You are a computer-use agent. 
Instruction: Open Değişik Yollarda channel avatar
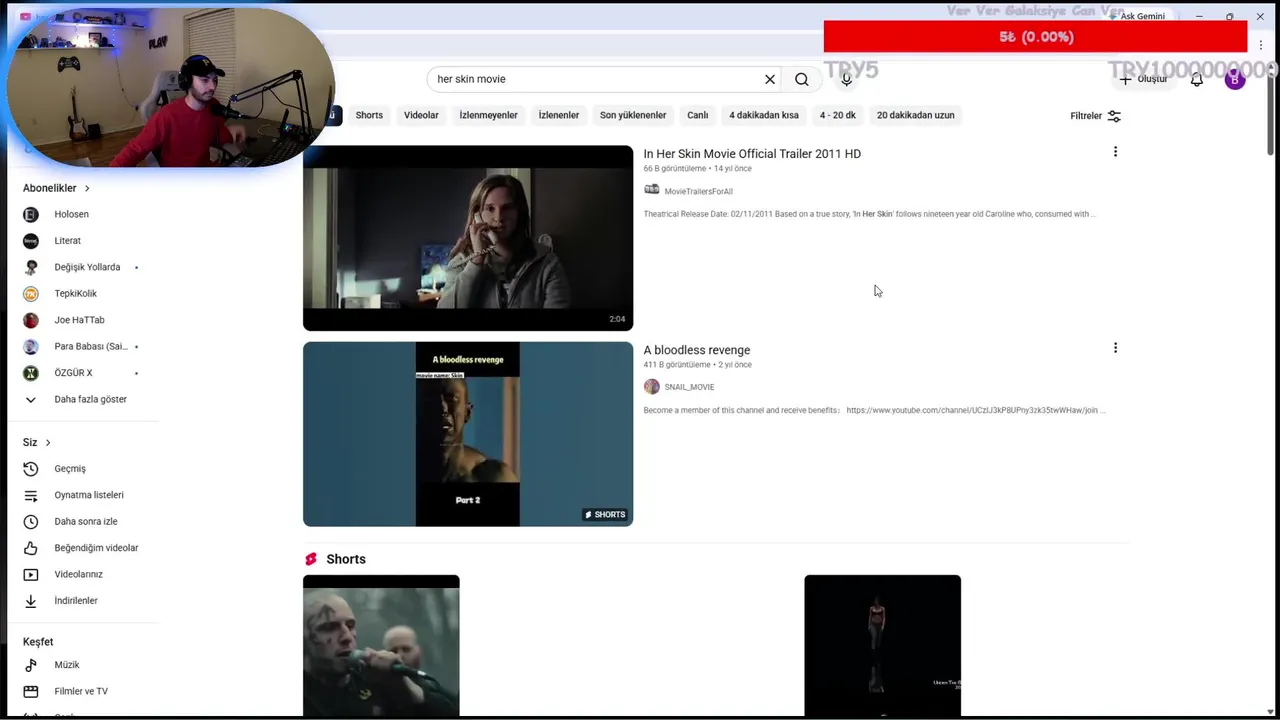click(31, 267)
